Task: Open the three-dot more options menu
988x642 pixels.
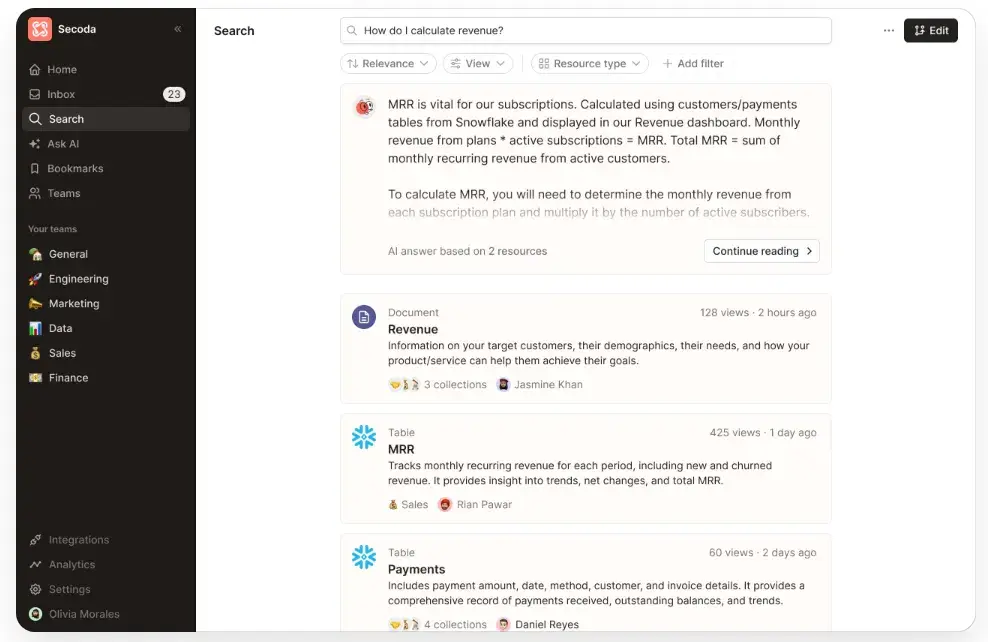Action: [889, 31]
